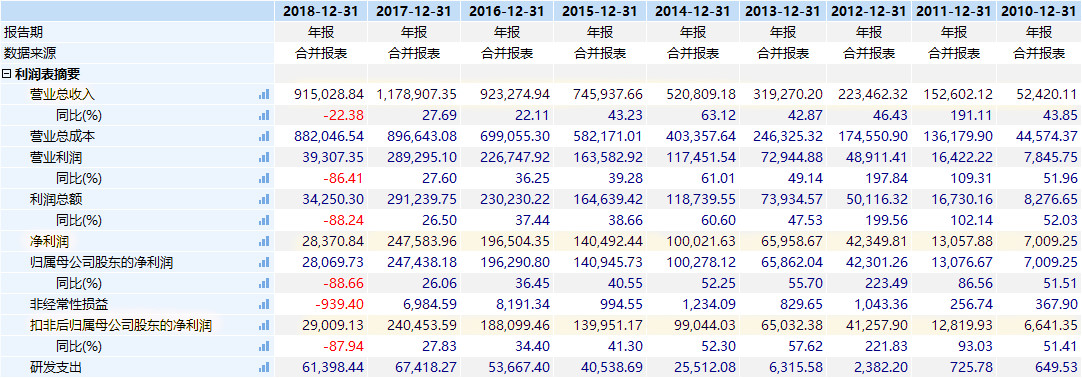Open chart icon for 扣非后归属母公司股东的净利润 row
Viewport: 1082px width, 378px height.
[264, 326]
